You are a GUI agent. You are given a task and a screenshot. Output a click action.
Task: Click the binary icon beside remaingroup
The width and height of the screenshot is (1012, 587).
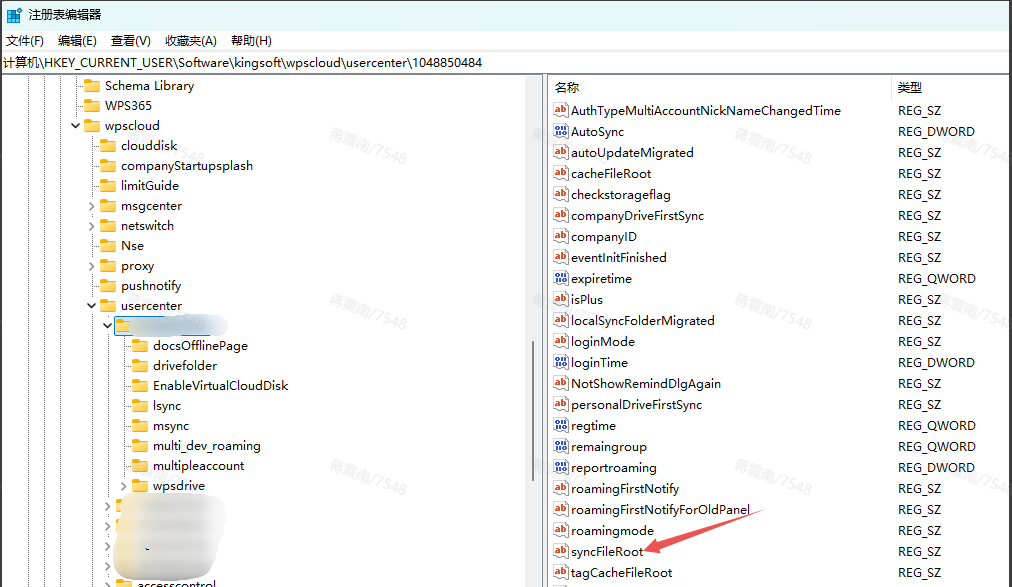click(560, 446)
